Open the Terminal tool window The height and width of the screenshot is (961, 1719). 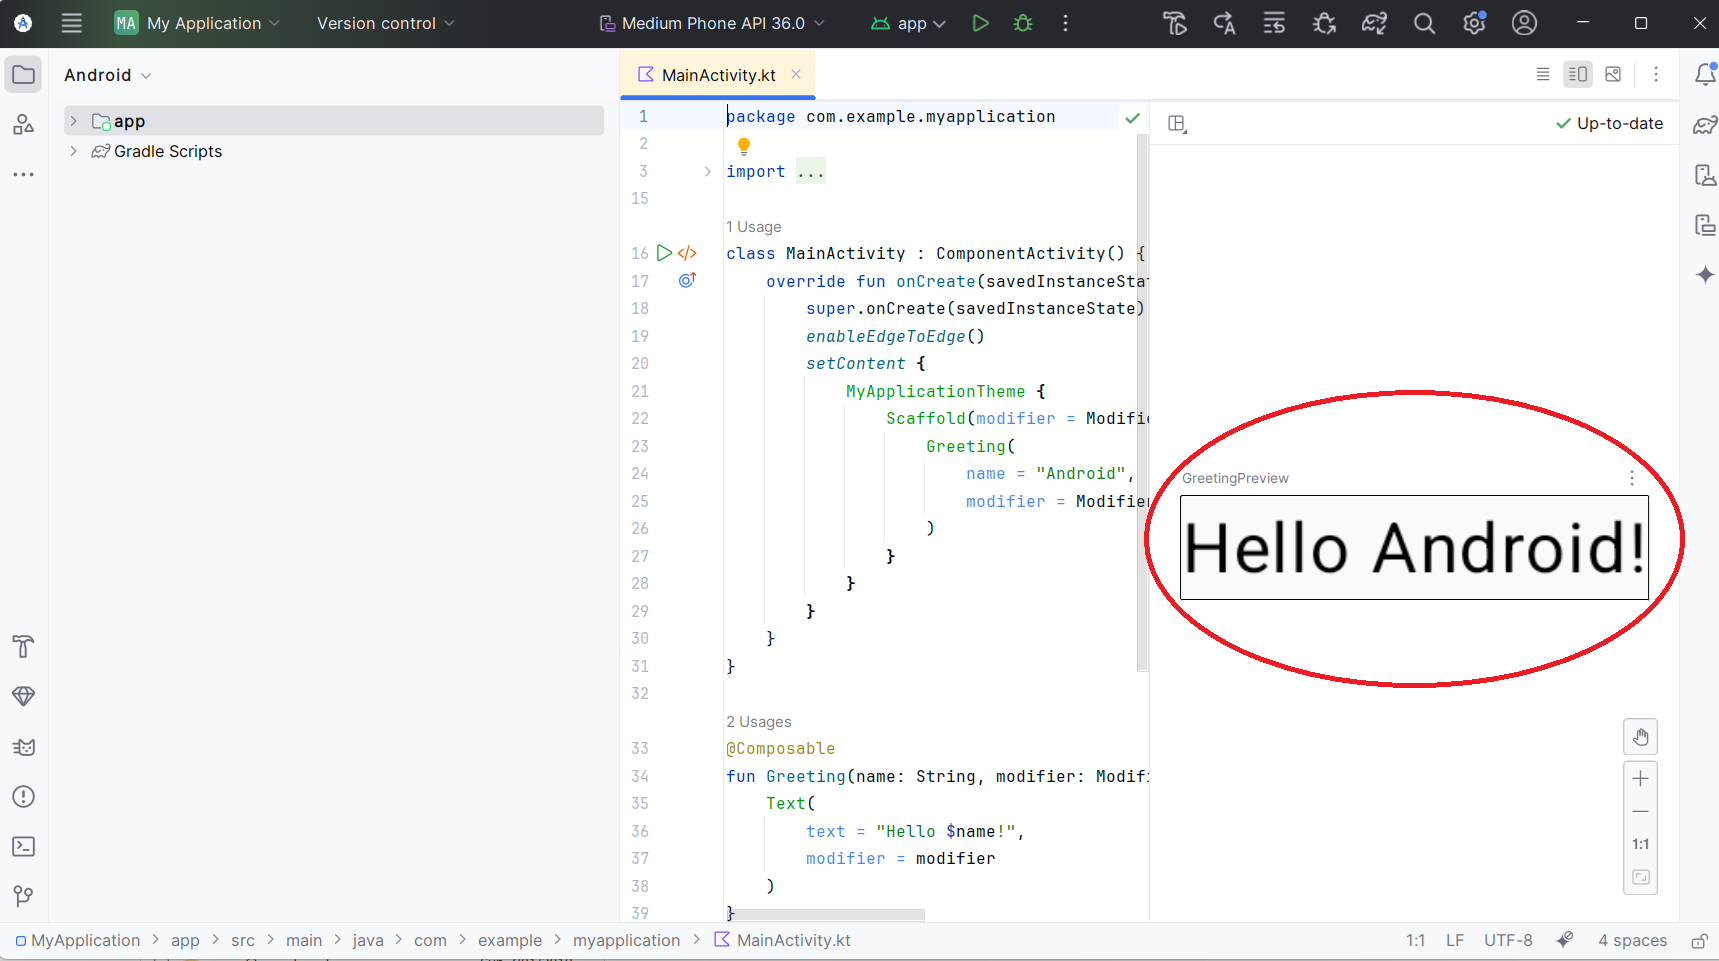pyautogui.click(x=24, y=847)
